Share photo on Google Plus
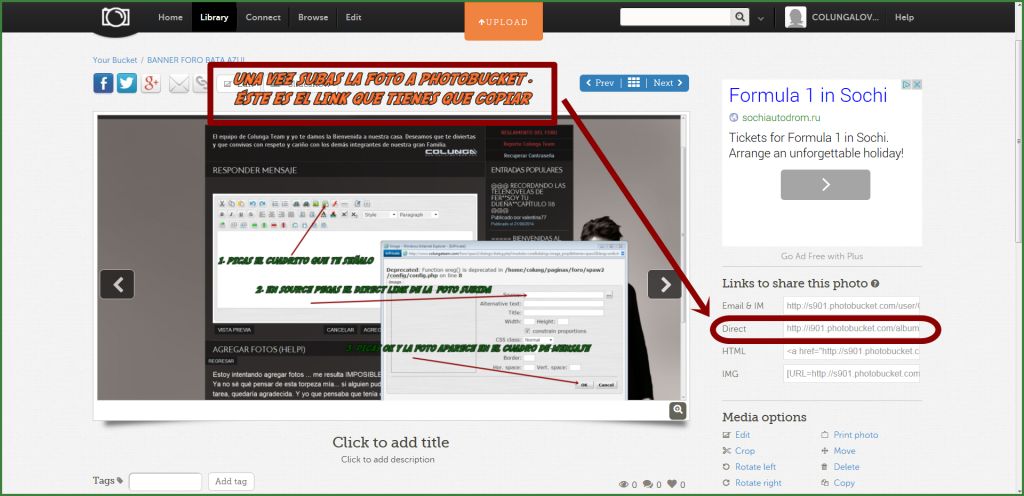Image resolution: width=1024 pixels, height=496 pixels. click(x=152, y=83)
